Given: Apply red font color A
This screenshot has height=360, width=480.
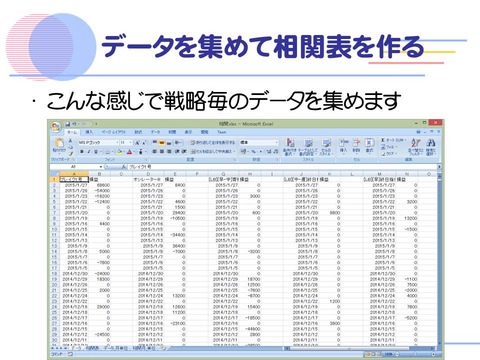Looking at the screenshot, I should click(129, 152).
